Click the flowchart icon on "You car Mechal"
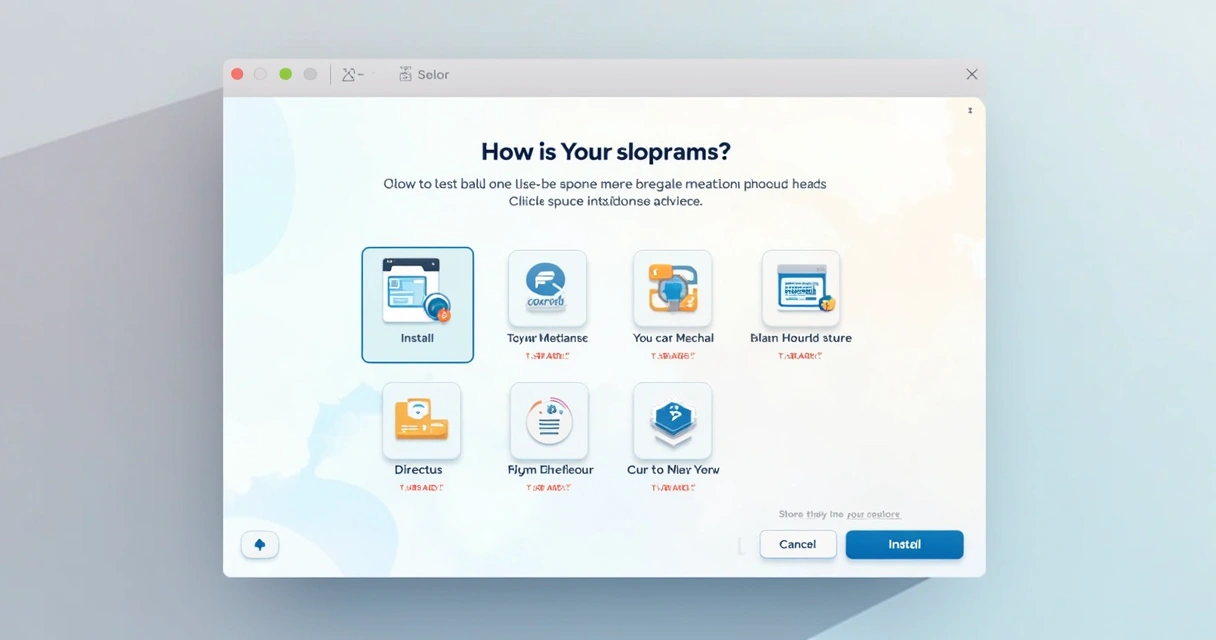The height and width of the screenshot is (640, 1216). (672, 288)
